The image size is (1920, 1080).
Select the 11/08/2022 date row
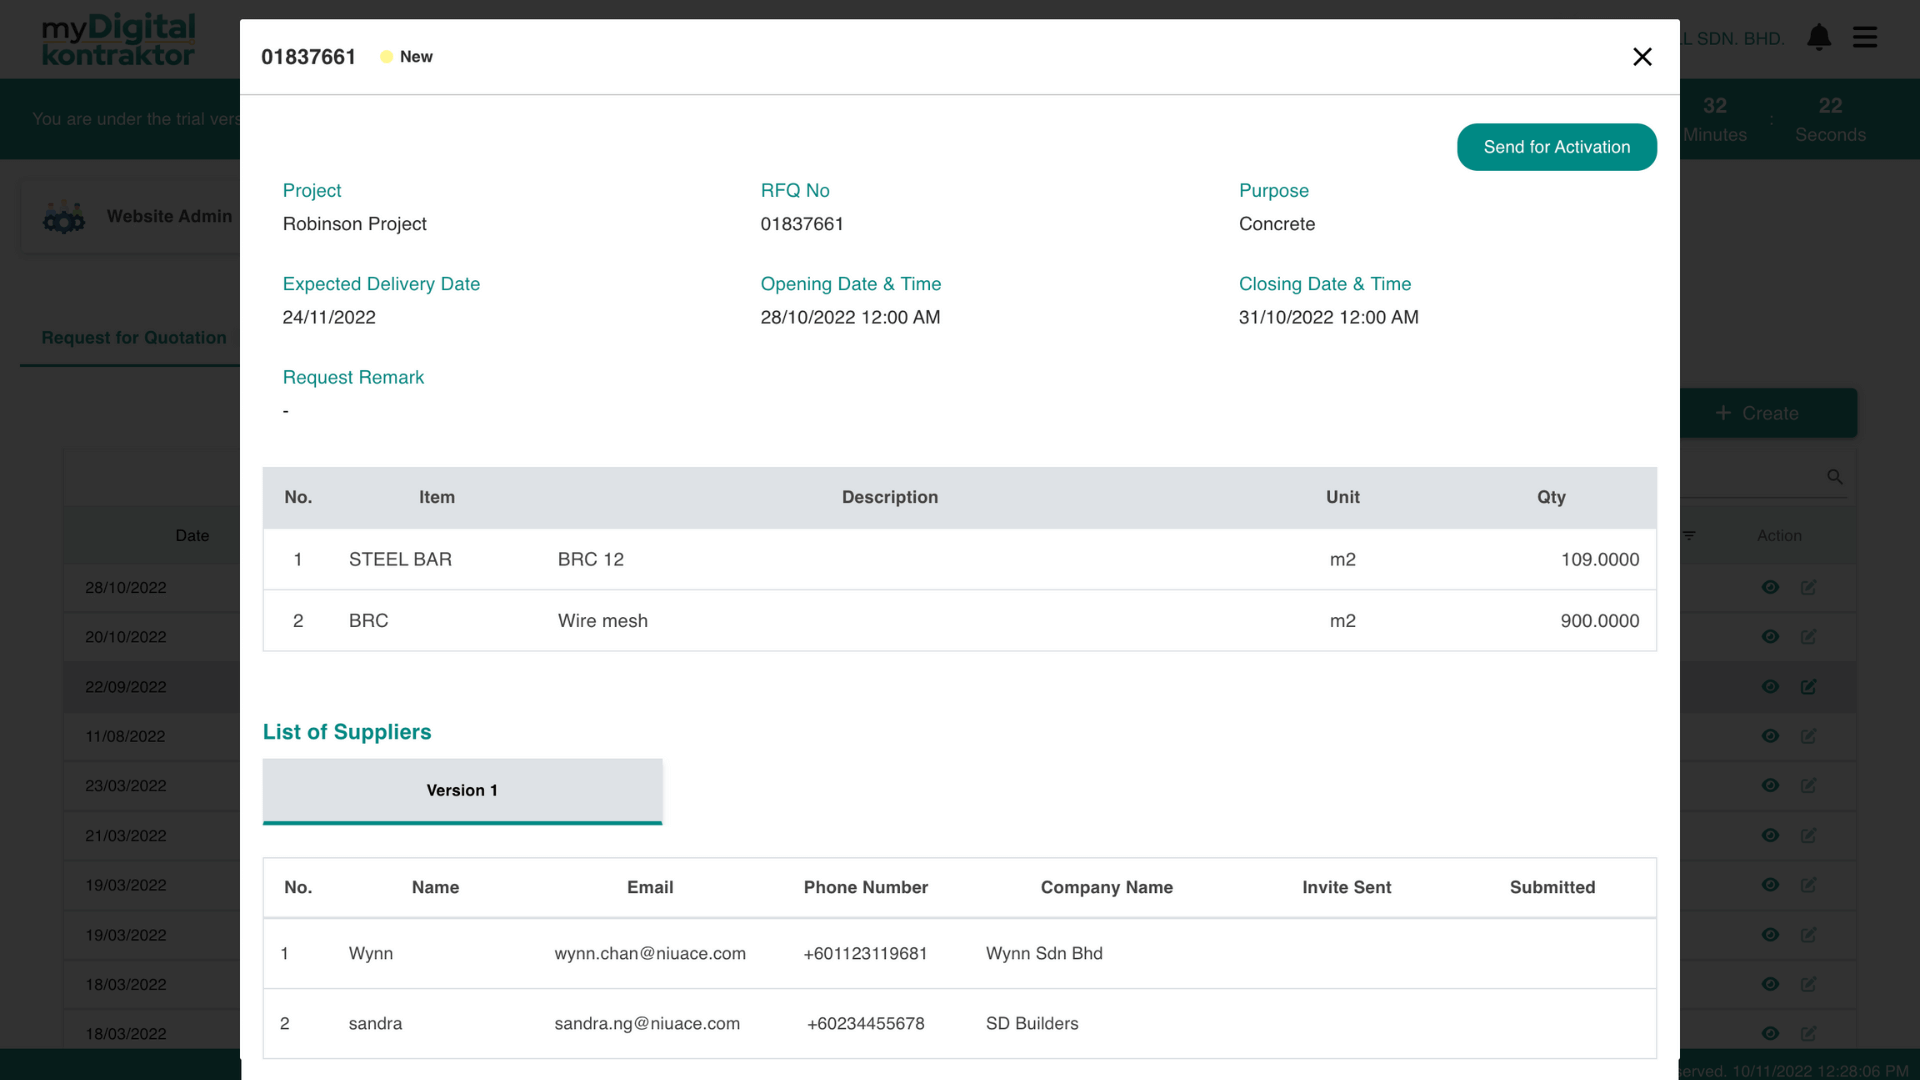tap(126, 736)
